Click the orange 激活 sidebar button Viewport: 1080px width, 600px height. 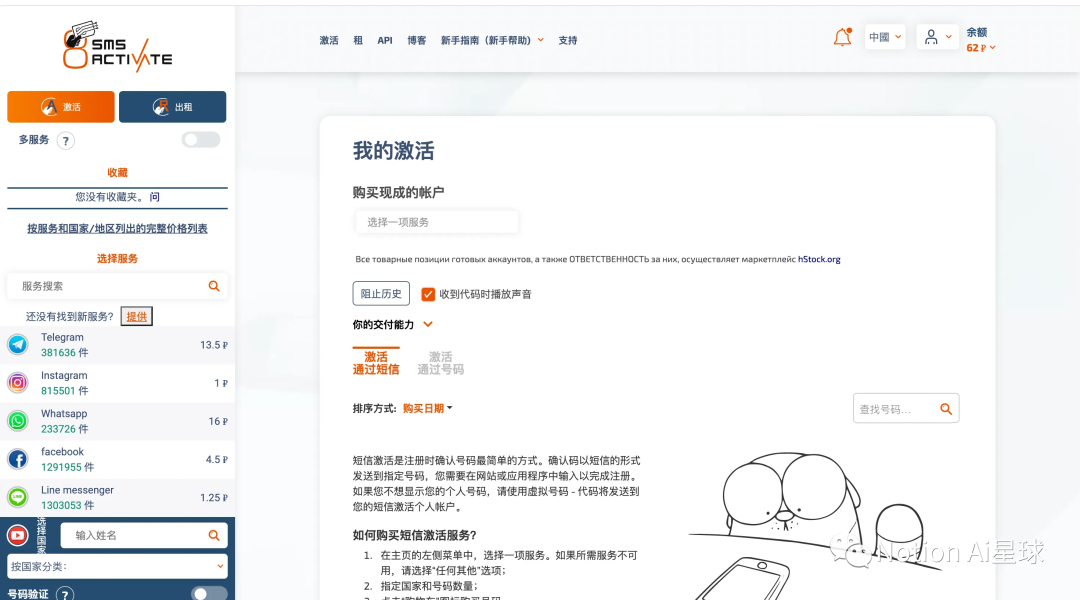pos(61,107)
